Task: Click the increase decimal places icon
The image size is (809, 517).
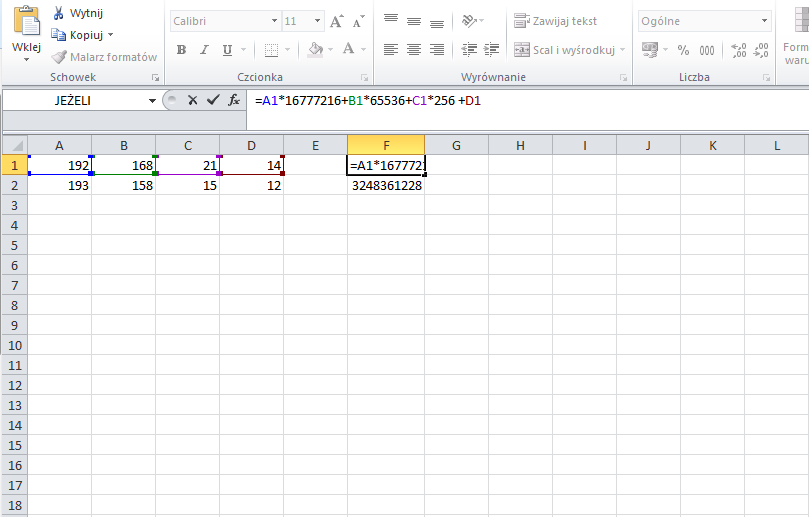Action: (x=739, y=50)
